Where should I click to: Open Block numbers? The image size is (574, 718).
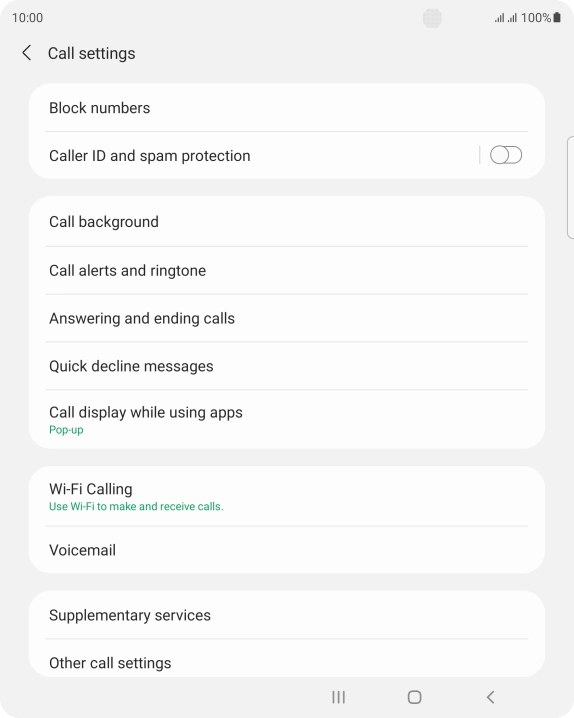coord(287,108)
